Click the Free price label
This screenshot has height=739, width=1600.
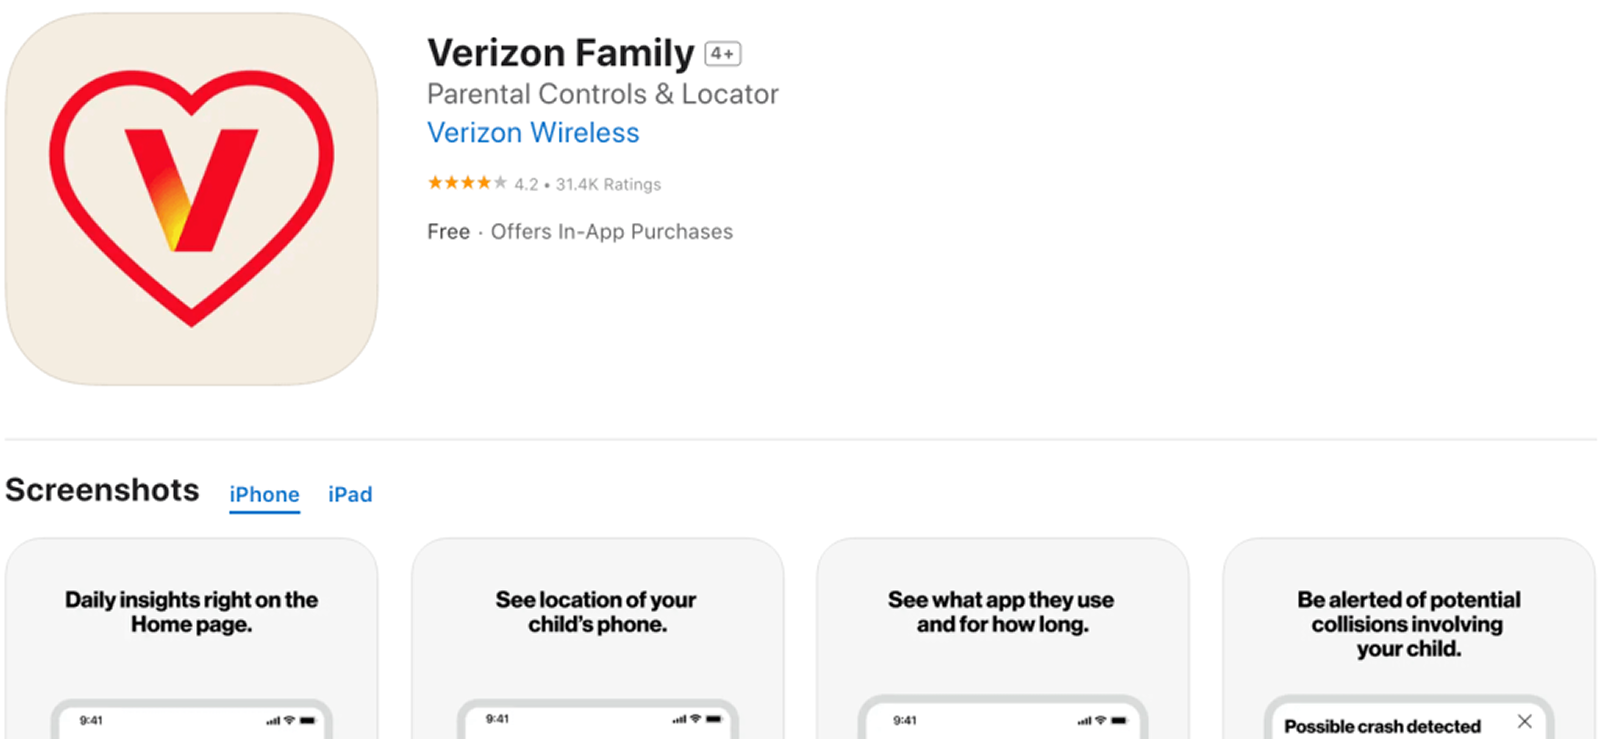[x=448, y=232]
